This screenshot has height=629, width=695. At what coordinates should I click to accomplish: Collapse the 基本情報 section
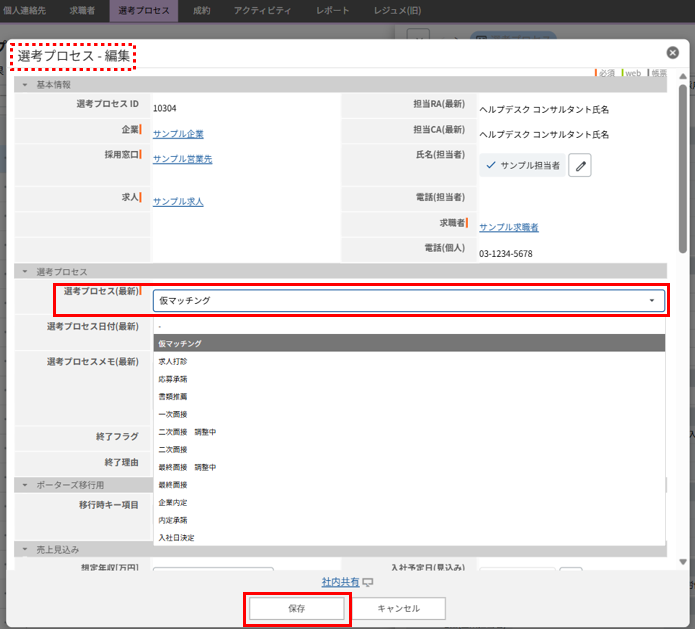25,85
